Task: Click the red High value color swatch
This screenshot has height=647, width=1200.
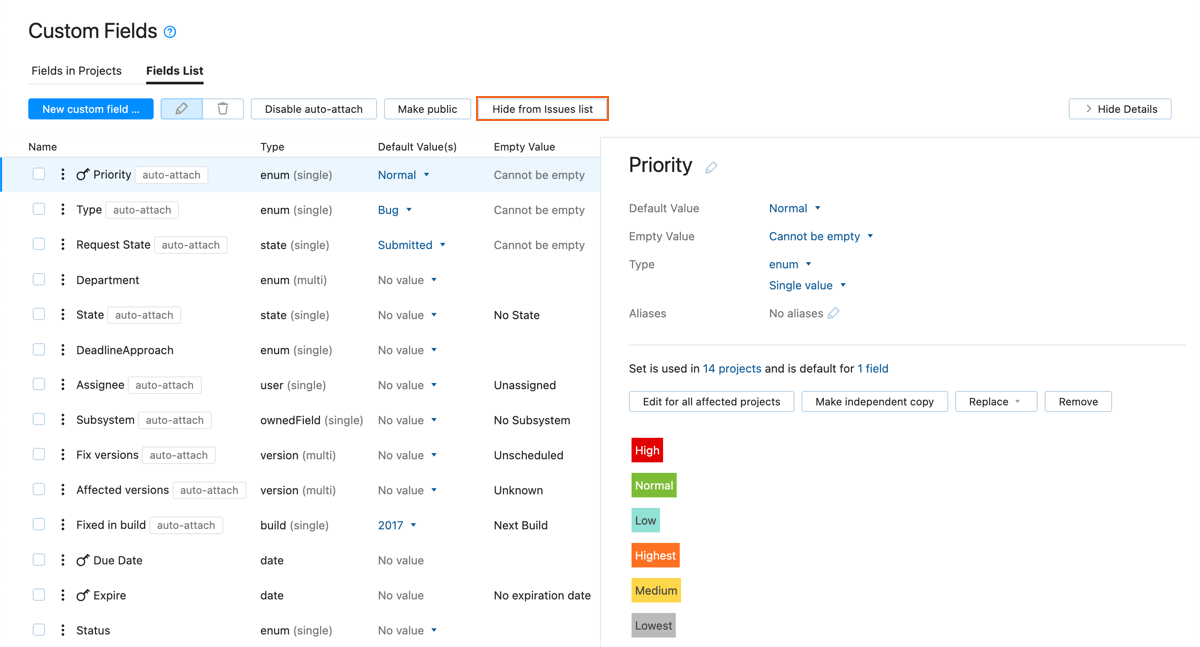Action: (646, 450)
